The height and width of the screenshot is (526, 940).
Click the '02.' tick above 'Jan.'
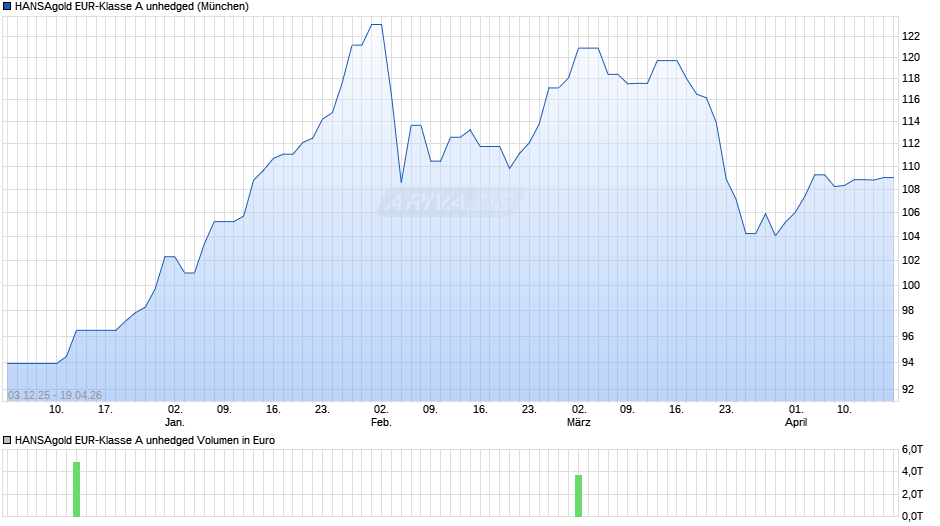coord(174,409)
